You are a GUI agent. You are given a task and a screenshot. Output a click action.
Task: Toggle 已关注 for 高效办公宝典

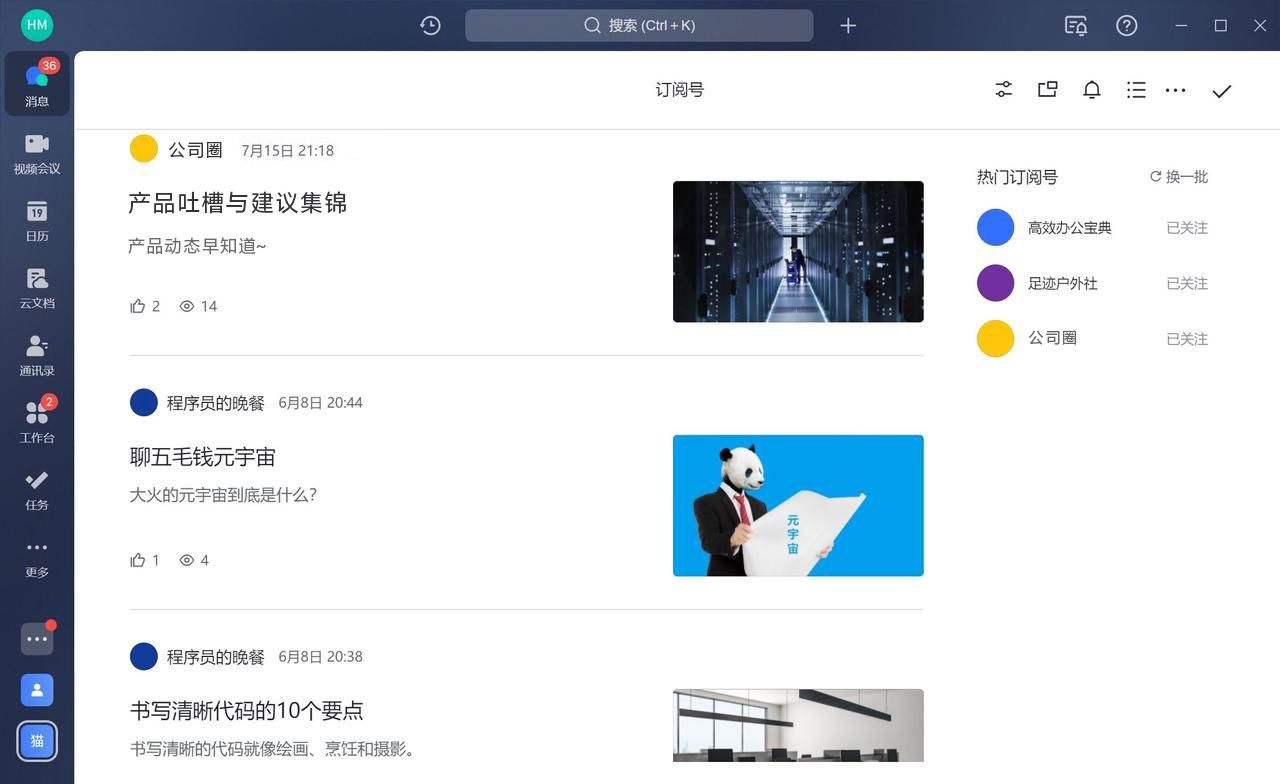1187,228
